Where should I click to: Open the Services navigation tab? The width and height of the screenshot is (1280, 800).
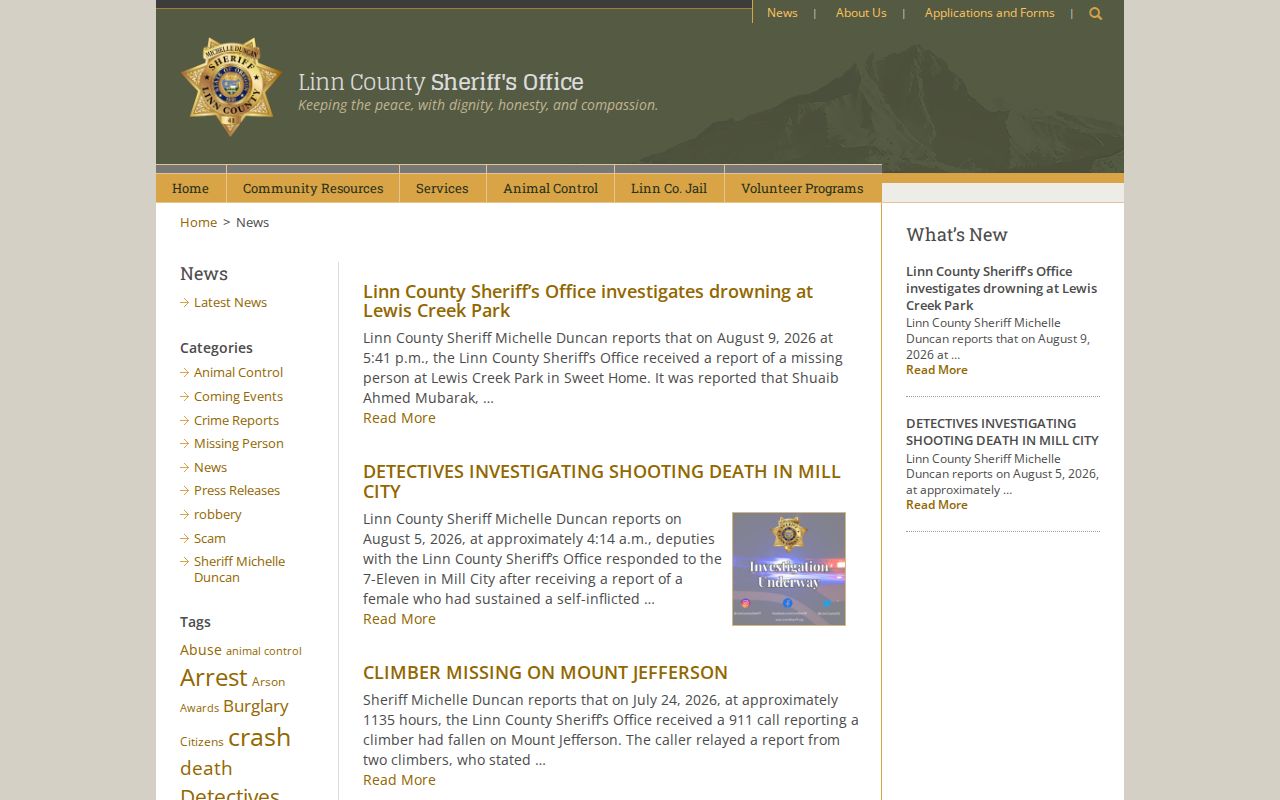[442, 188]
